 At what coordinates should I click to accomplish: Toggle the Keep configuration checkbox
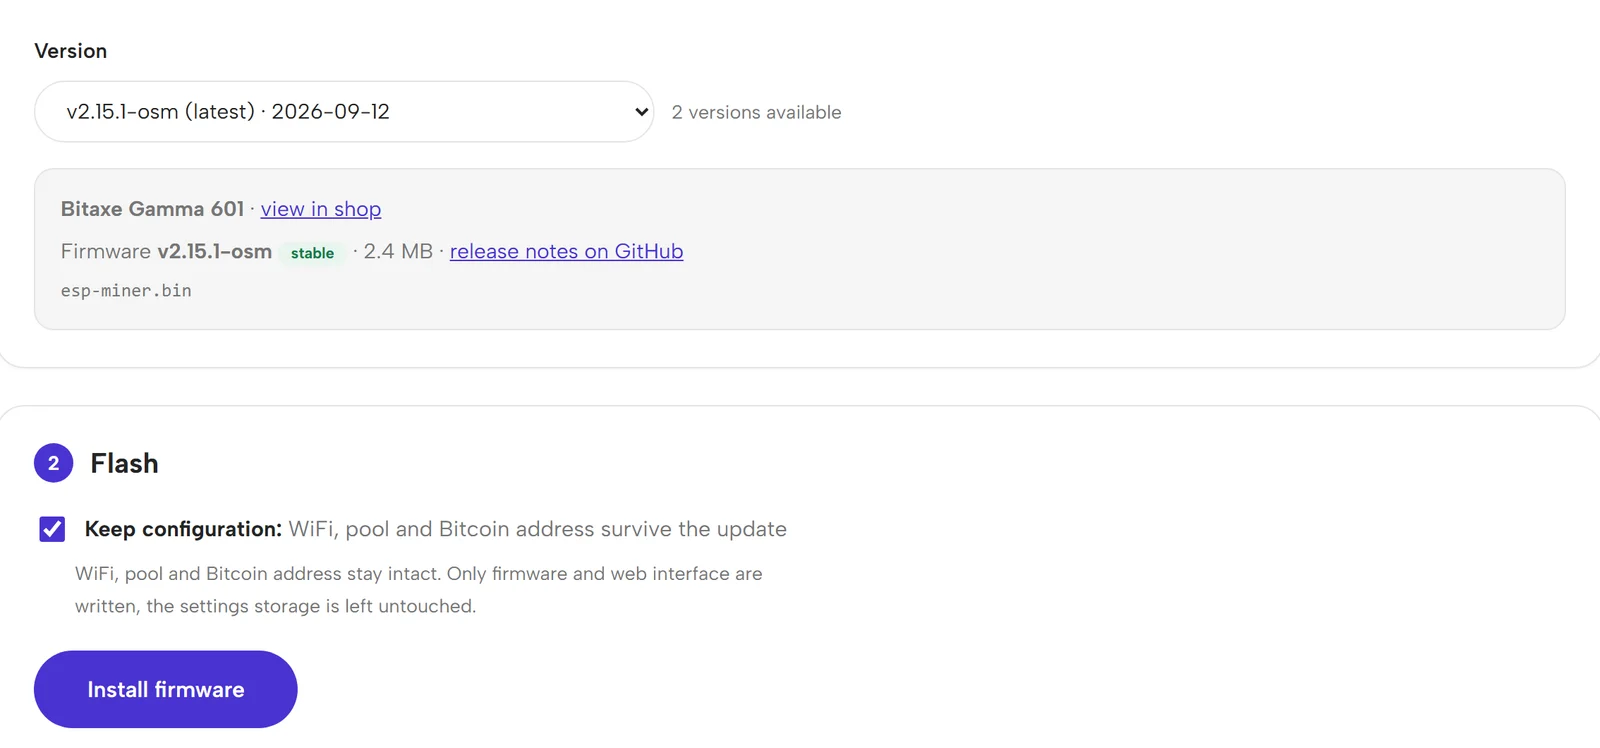click(x=52, y=529)
